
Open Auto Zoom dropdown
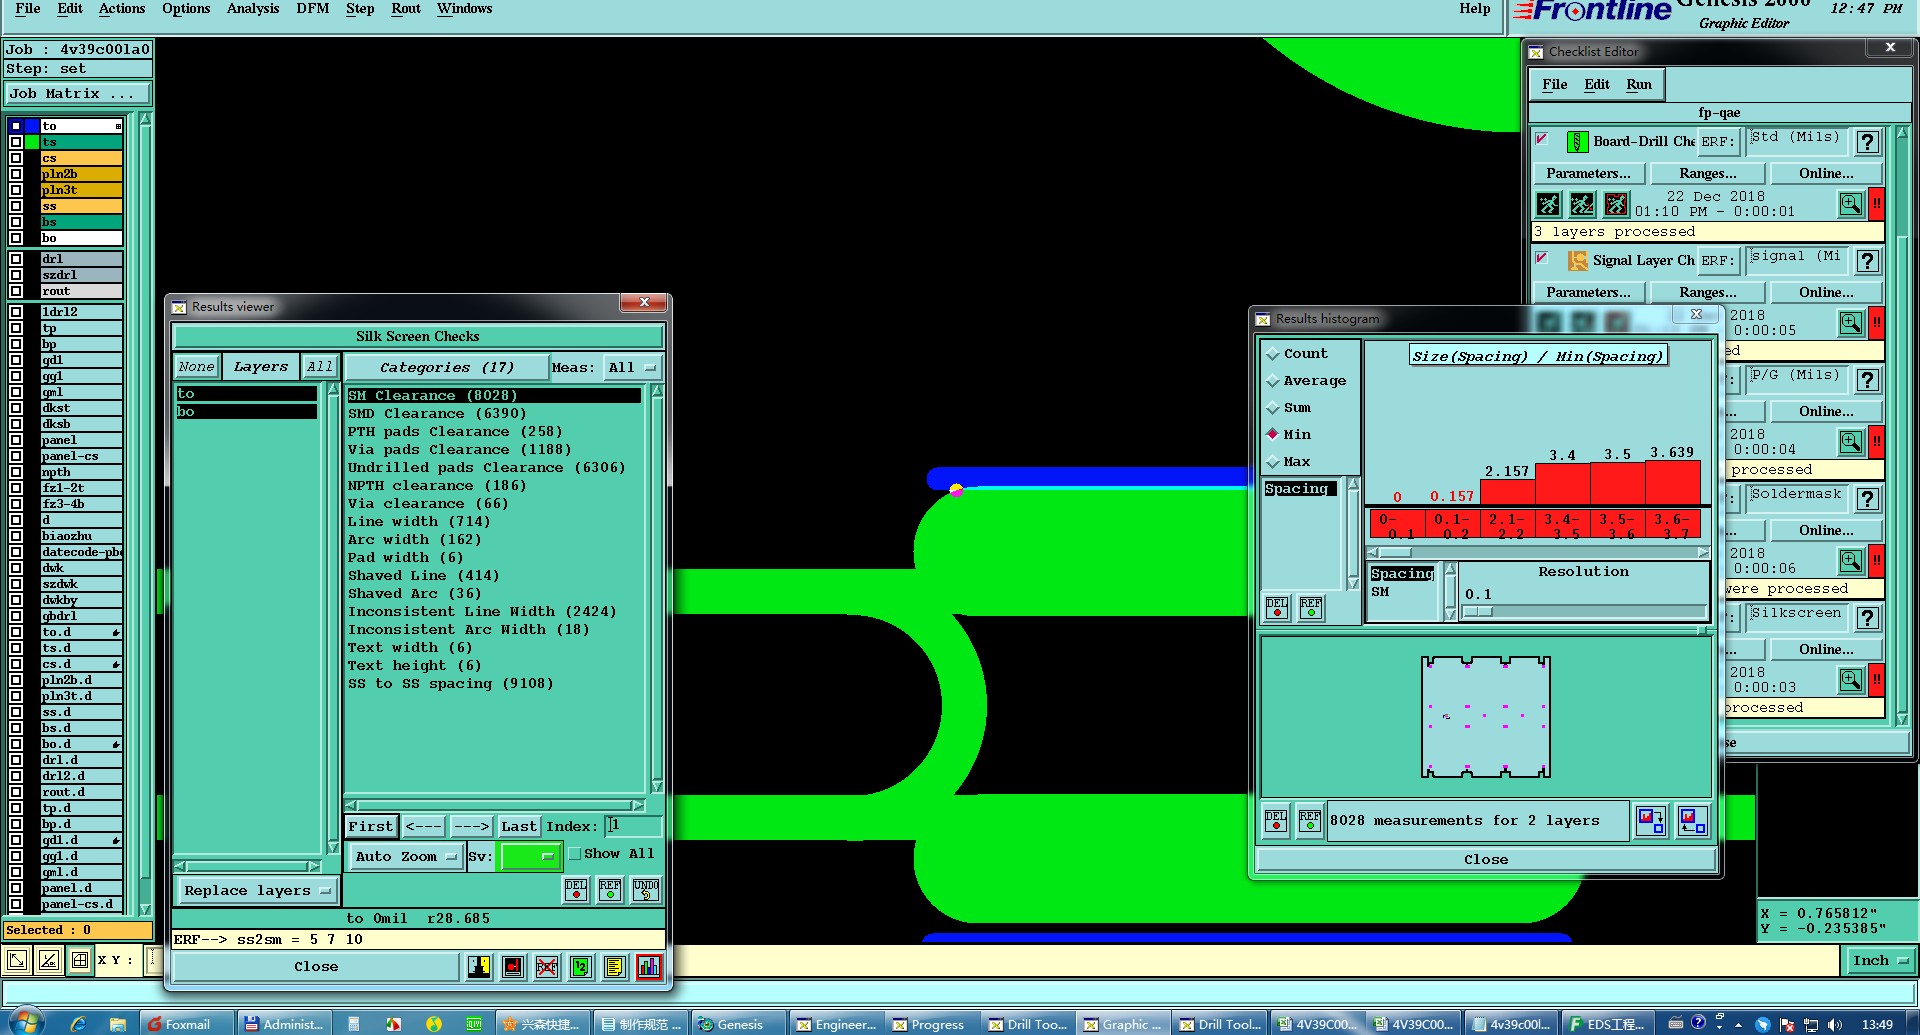pyautogui.click(x=405, y=857)
